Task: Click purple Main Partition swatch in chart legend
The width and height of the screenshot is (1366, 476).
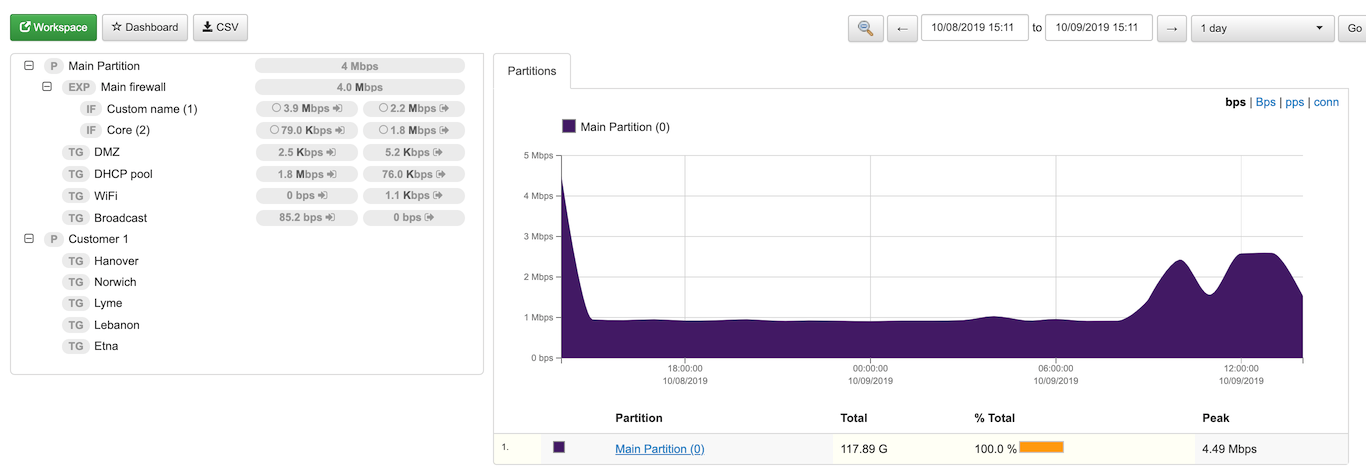Action: (x=569, y=126)
